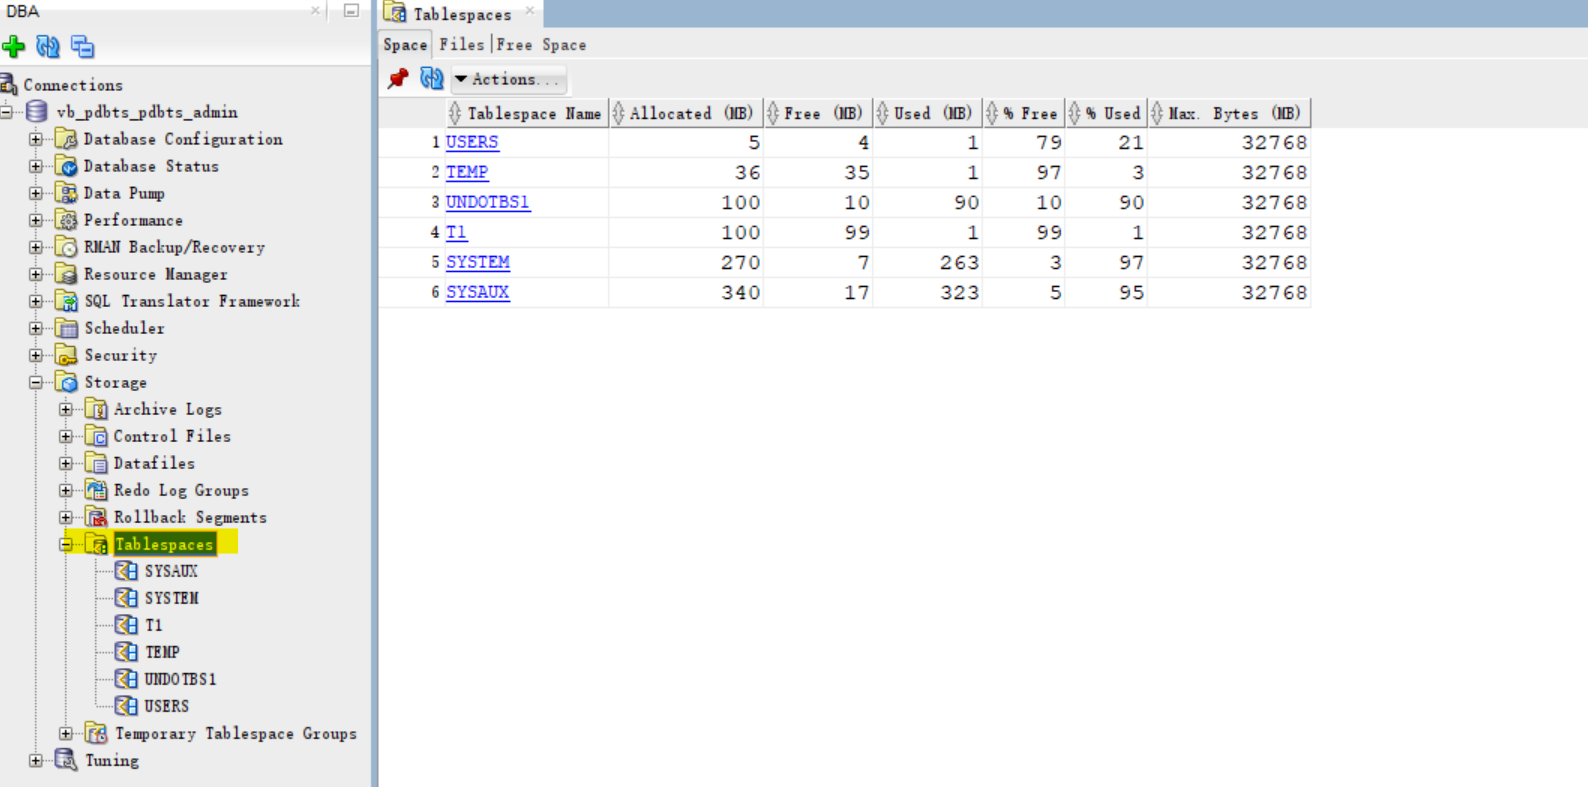The width and height of the screenshot is (1588, 787).
Task: Expand the Resource Manager node
Action: (x=36, y=274)
